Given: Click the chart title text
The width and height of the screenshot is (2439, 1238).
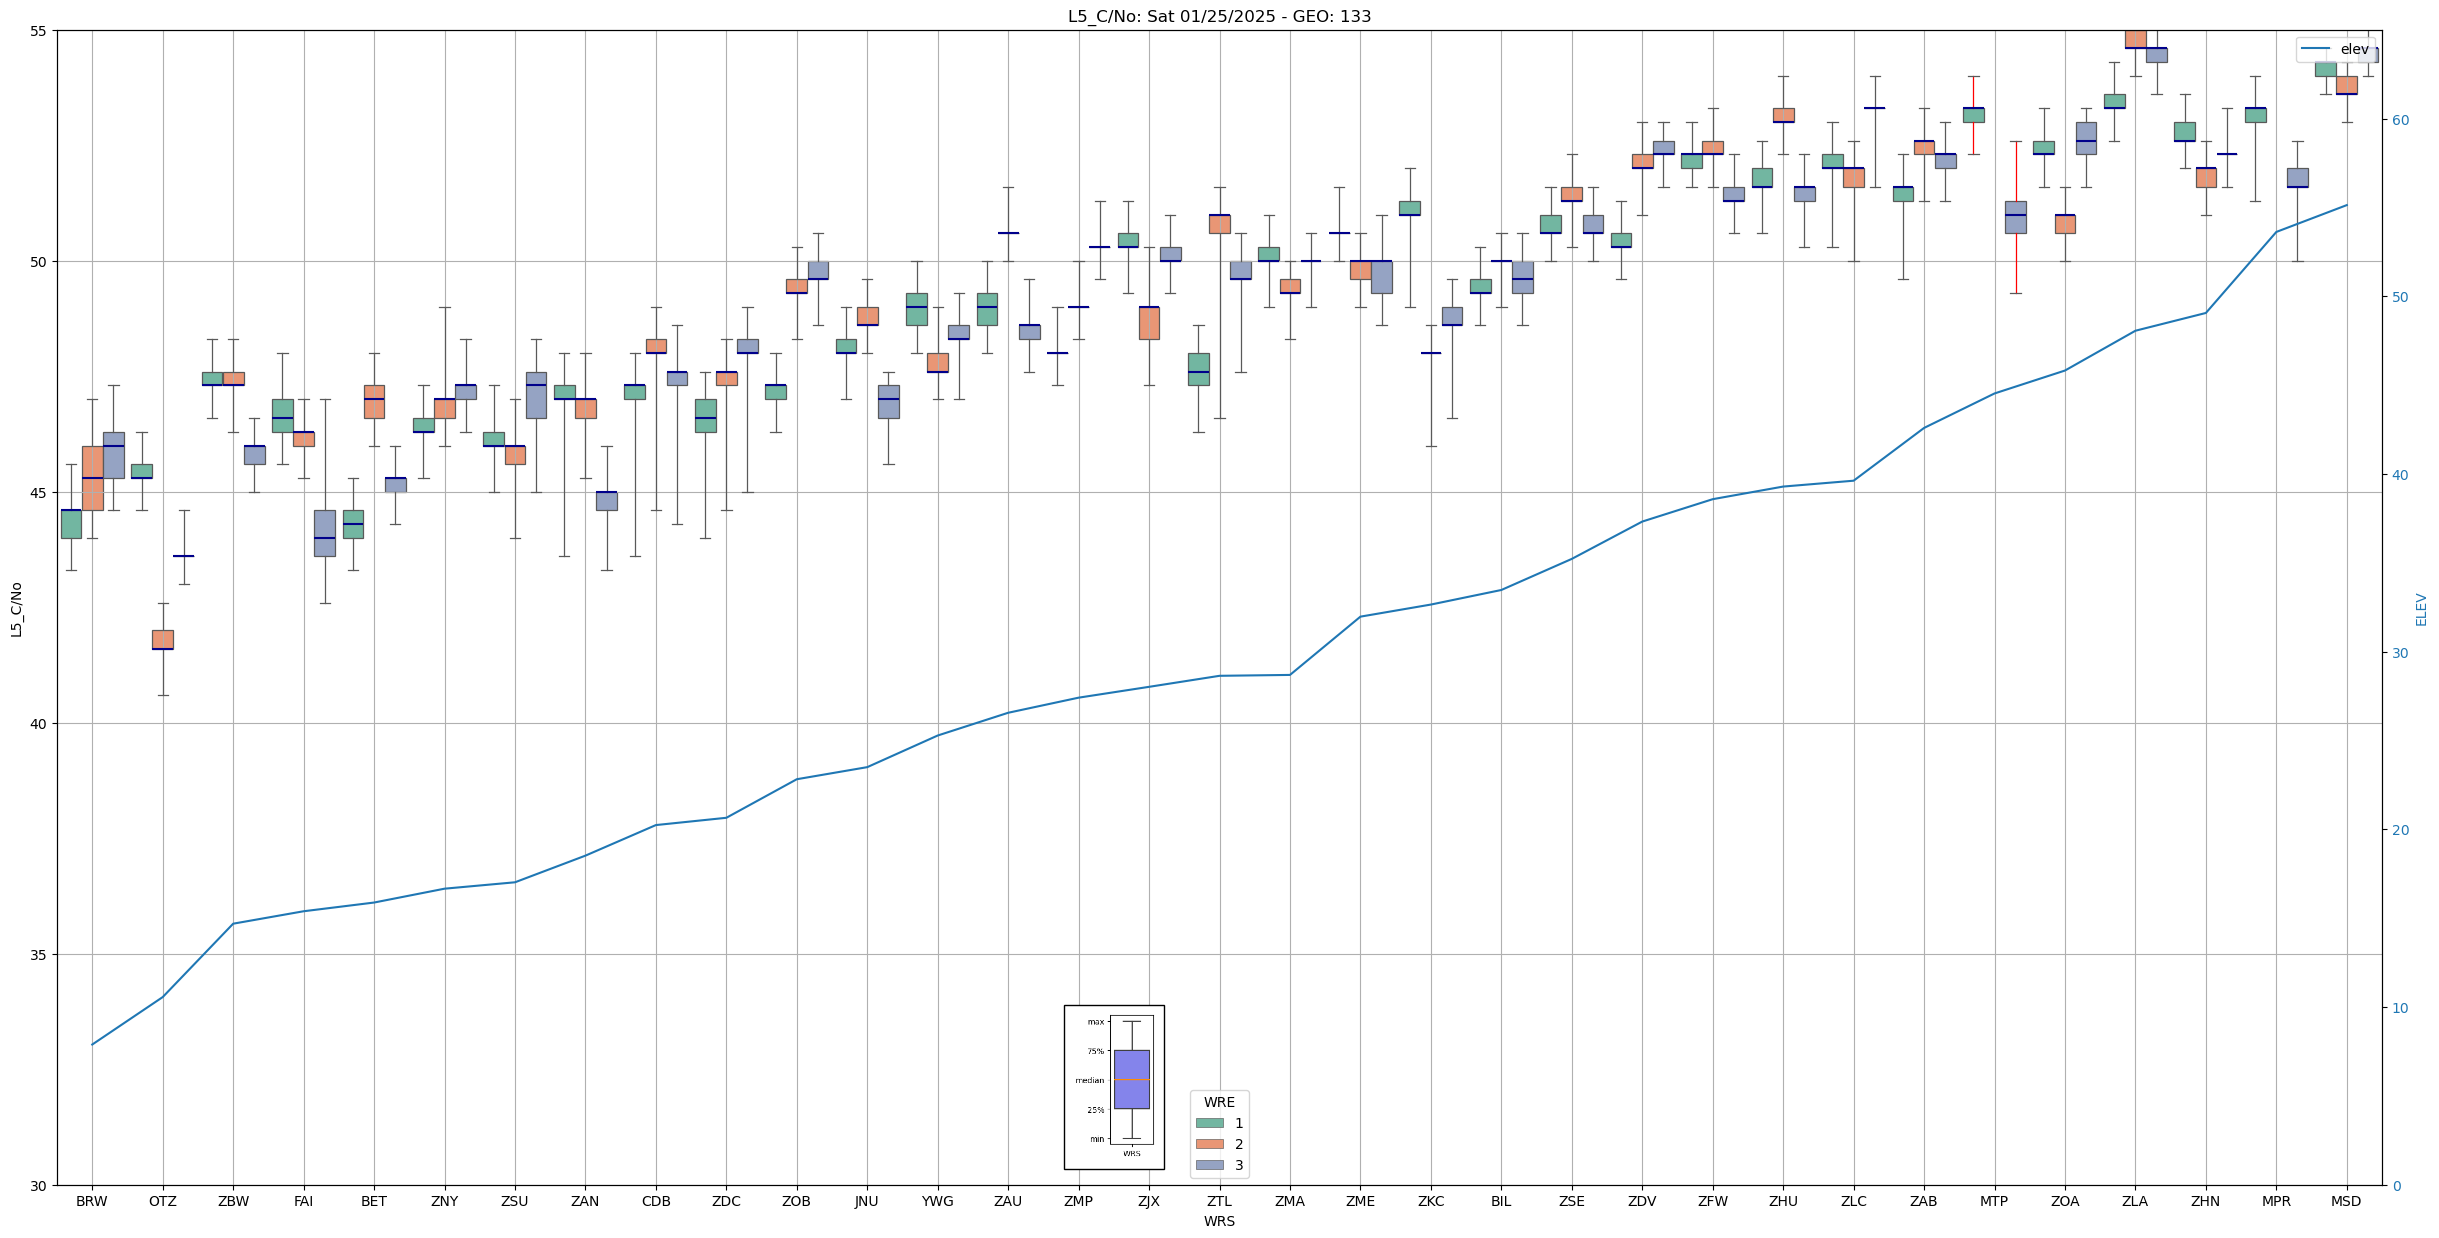Looking at the screenshot, I should click(x=1219, y=16).
